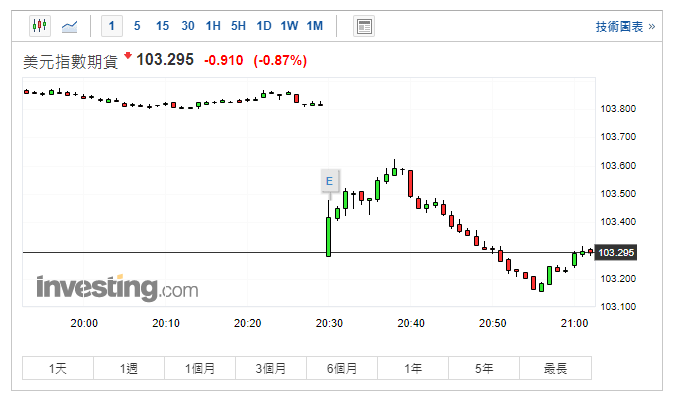Switch to the area line chart icon
The width and height of the screenshot is (674, 401).
70,26
